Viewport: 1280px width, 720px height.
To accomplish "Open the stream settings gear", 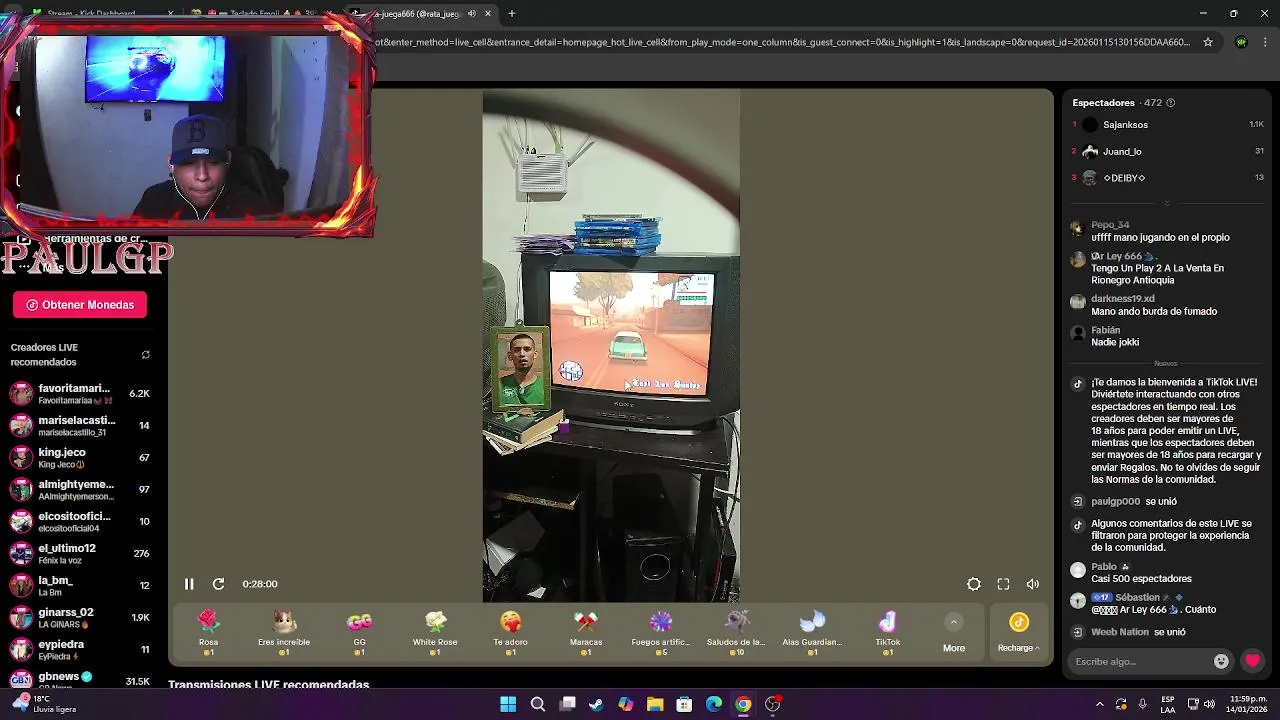I will (973, 584).
